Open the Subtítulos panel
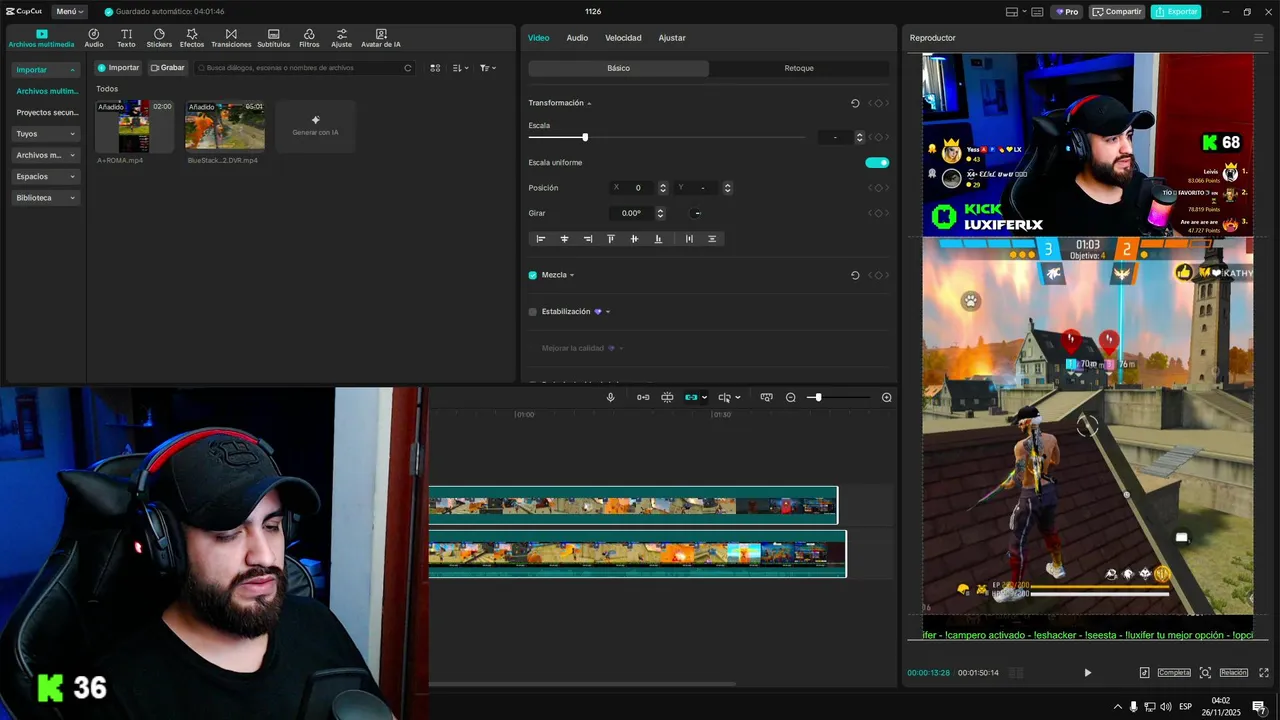Viewport: 1280px width, 720px height. pyautogui.click(x=274, y=38)
